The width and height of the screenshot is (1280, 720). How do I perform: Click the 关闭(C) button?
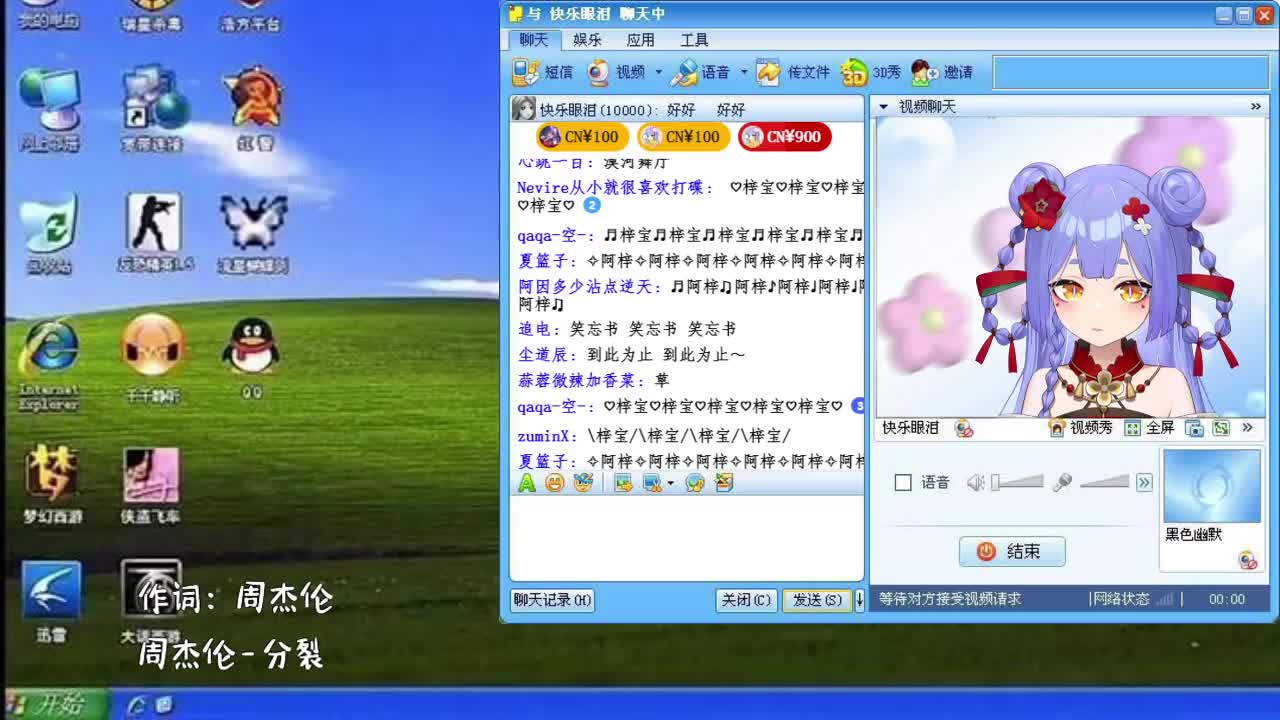[746, 600]
